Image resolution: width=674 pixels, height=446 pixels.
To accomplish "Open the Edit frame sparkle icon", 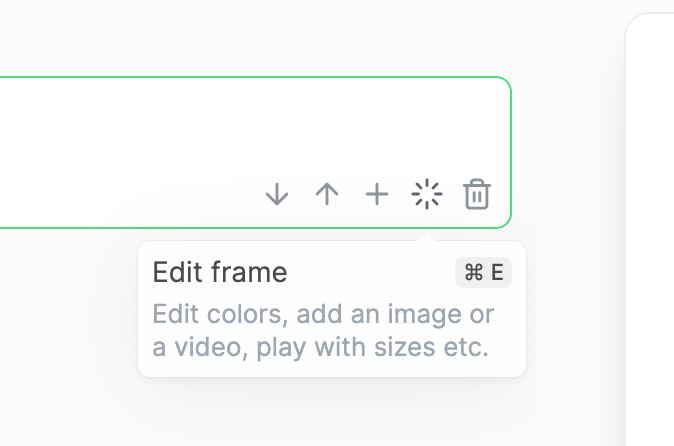I will pos(427,194).
